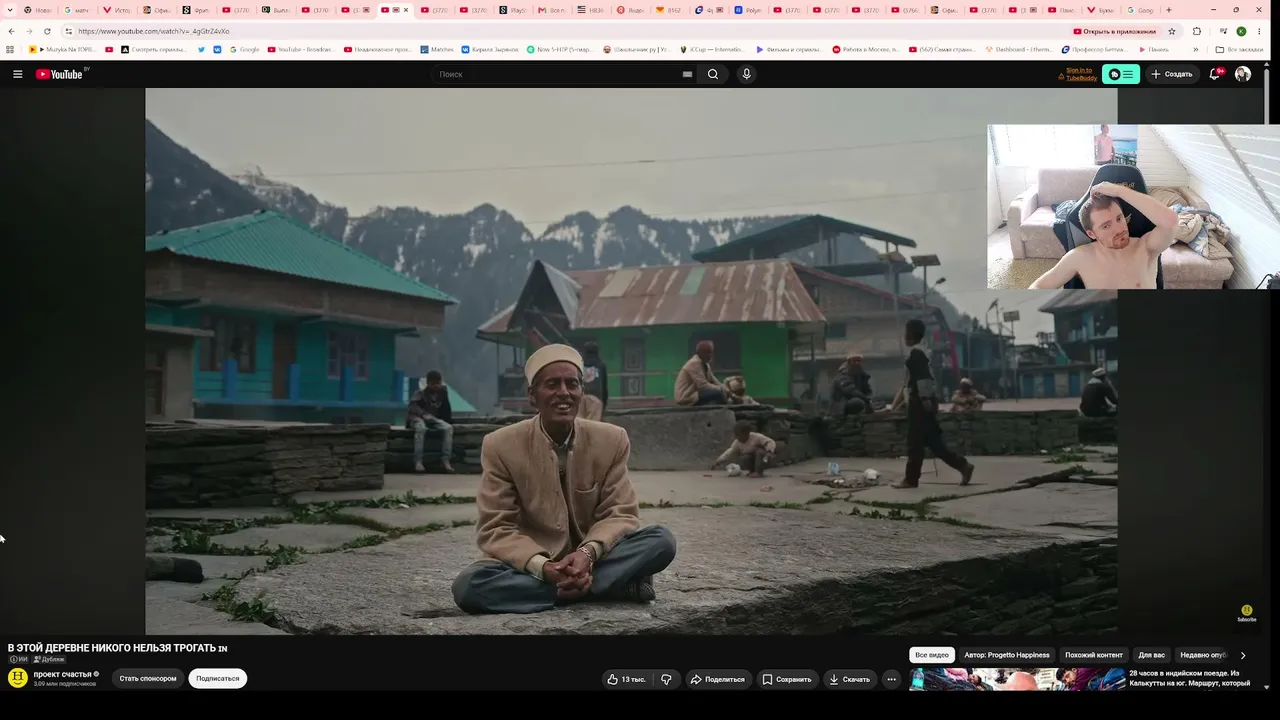Start voice search with the microphone
Screen dimensions: 1280x720
click(x=746, y=74)
